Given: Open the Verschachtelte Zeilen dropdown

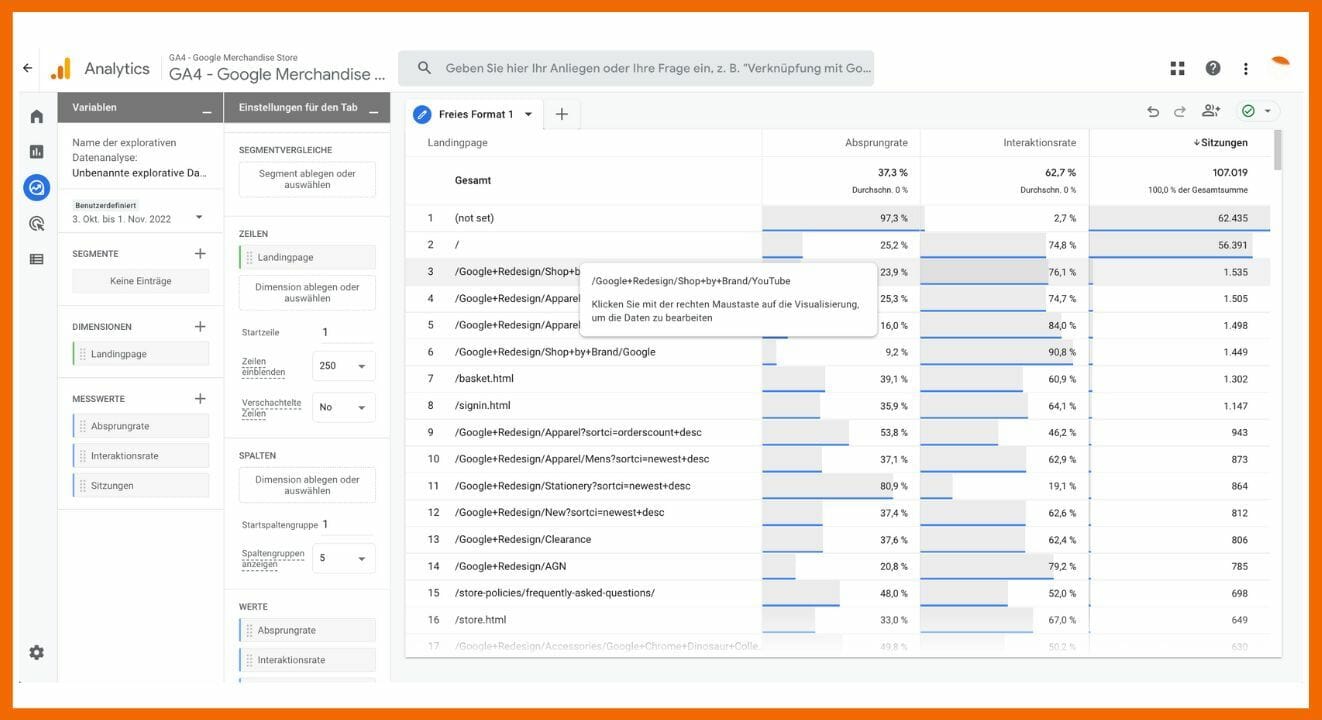Looking at the screenshot, I should click(343, 407).
